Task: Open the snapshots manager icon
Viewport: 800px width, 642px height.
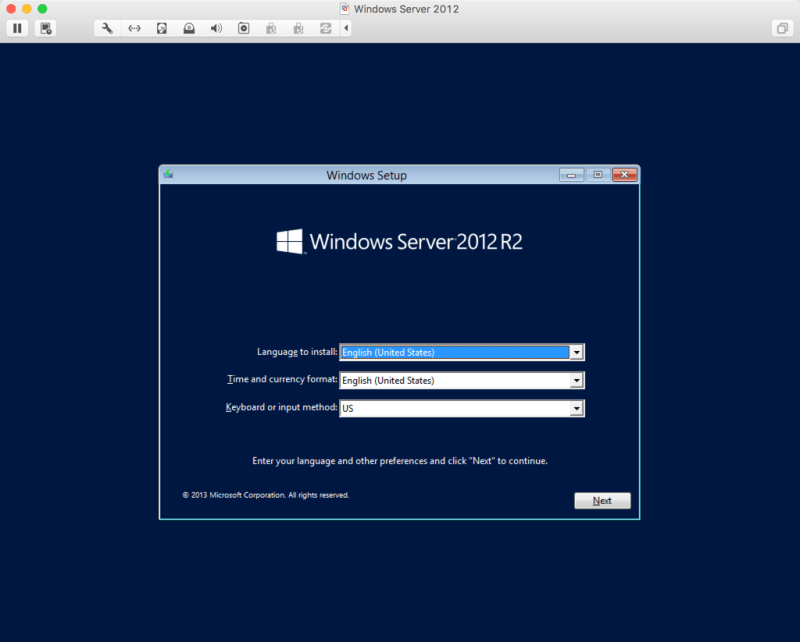Action: click(46, 28)
